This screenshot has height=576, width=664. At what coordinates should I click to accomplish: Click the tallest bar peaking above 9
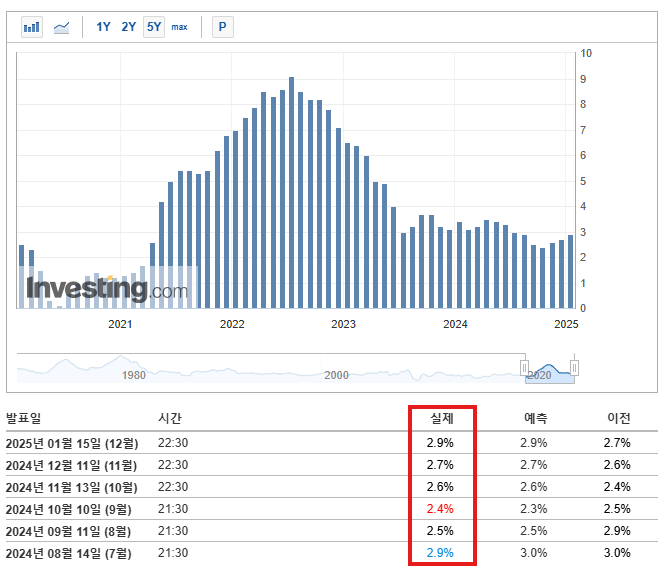(291, 193)
